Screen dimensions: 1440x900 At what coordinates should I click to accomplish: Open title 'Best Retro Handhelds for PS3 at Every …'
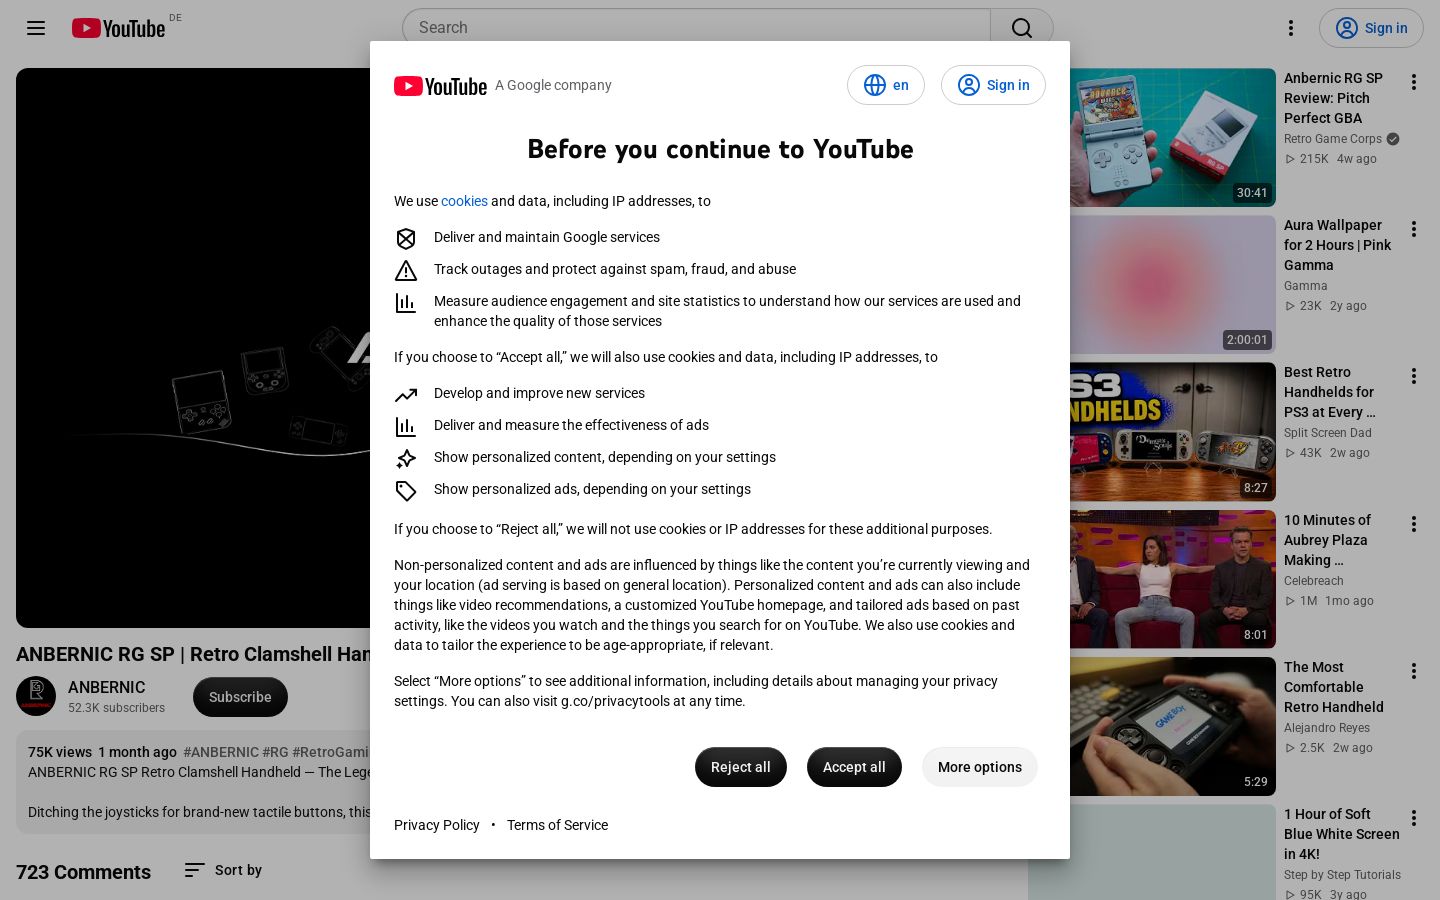click(1330, 392)
